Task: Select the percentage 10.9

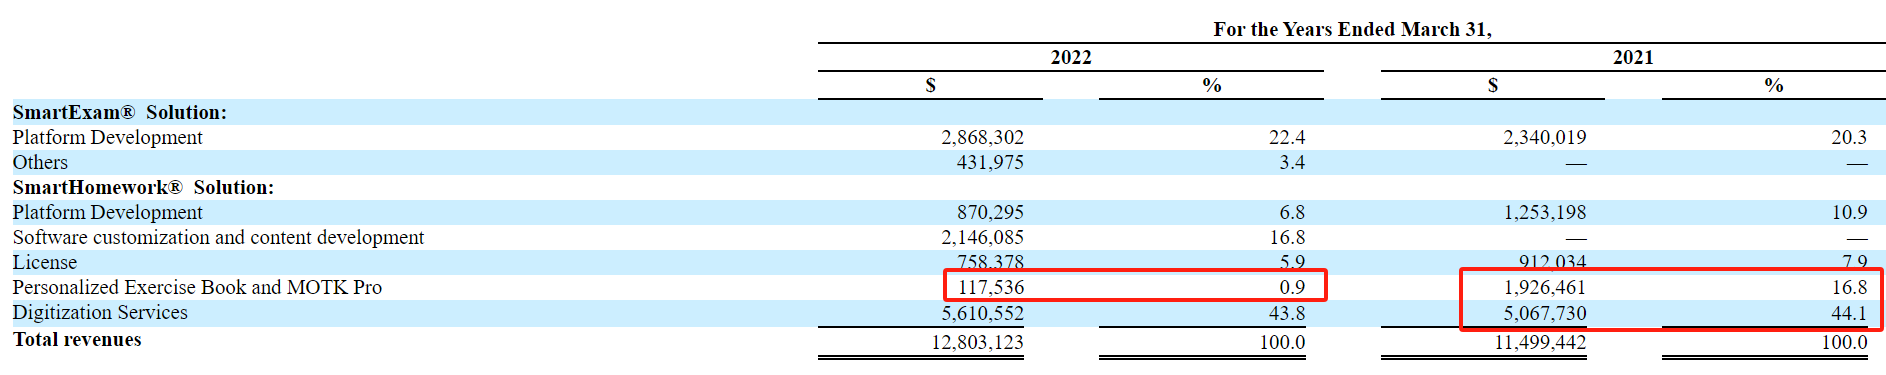Action: [x=1849, y=212]
